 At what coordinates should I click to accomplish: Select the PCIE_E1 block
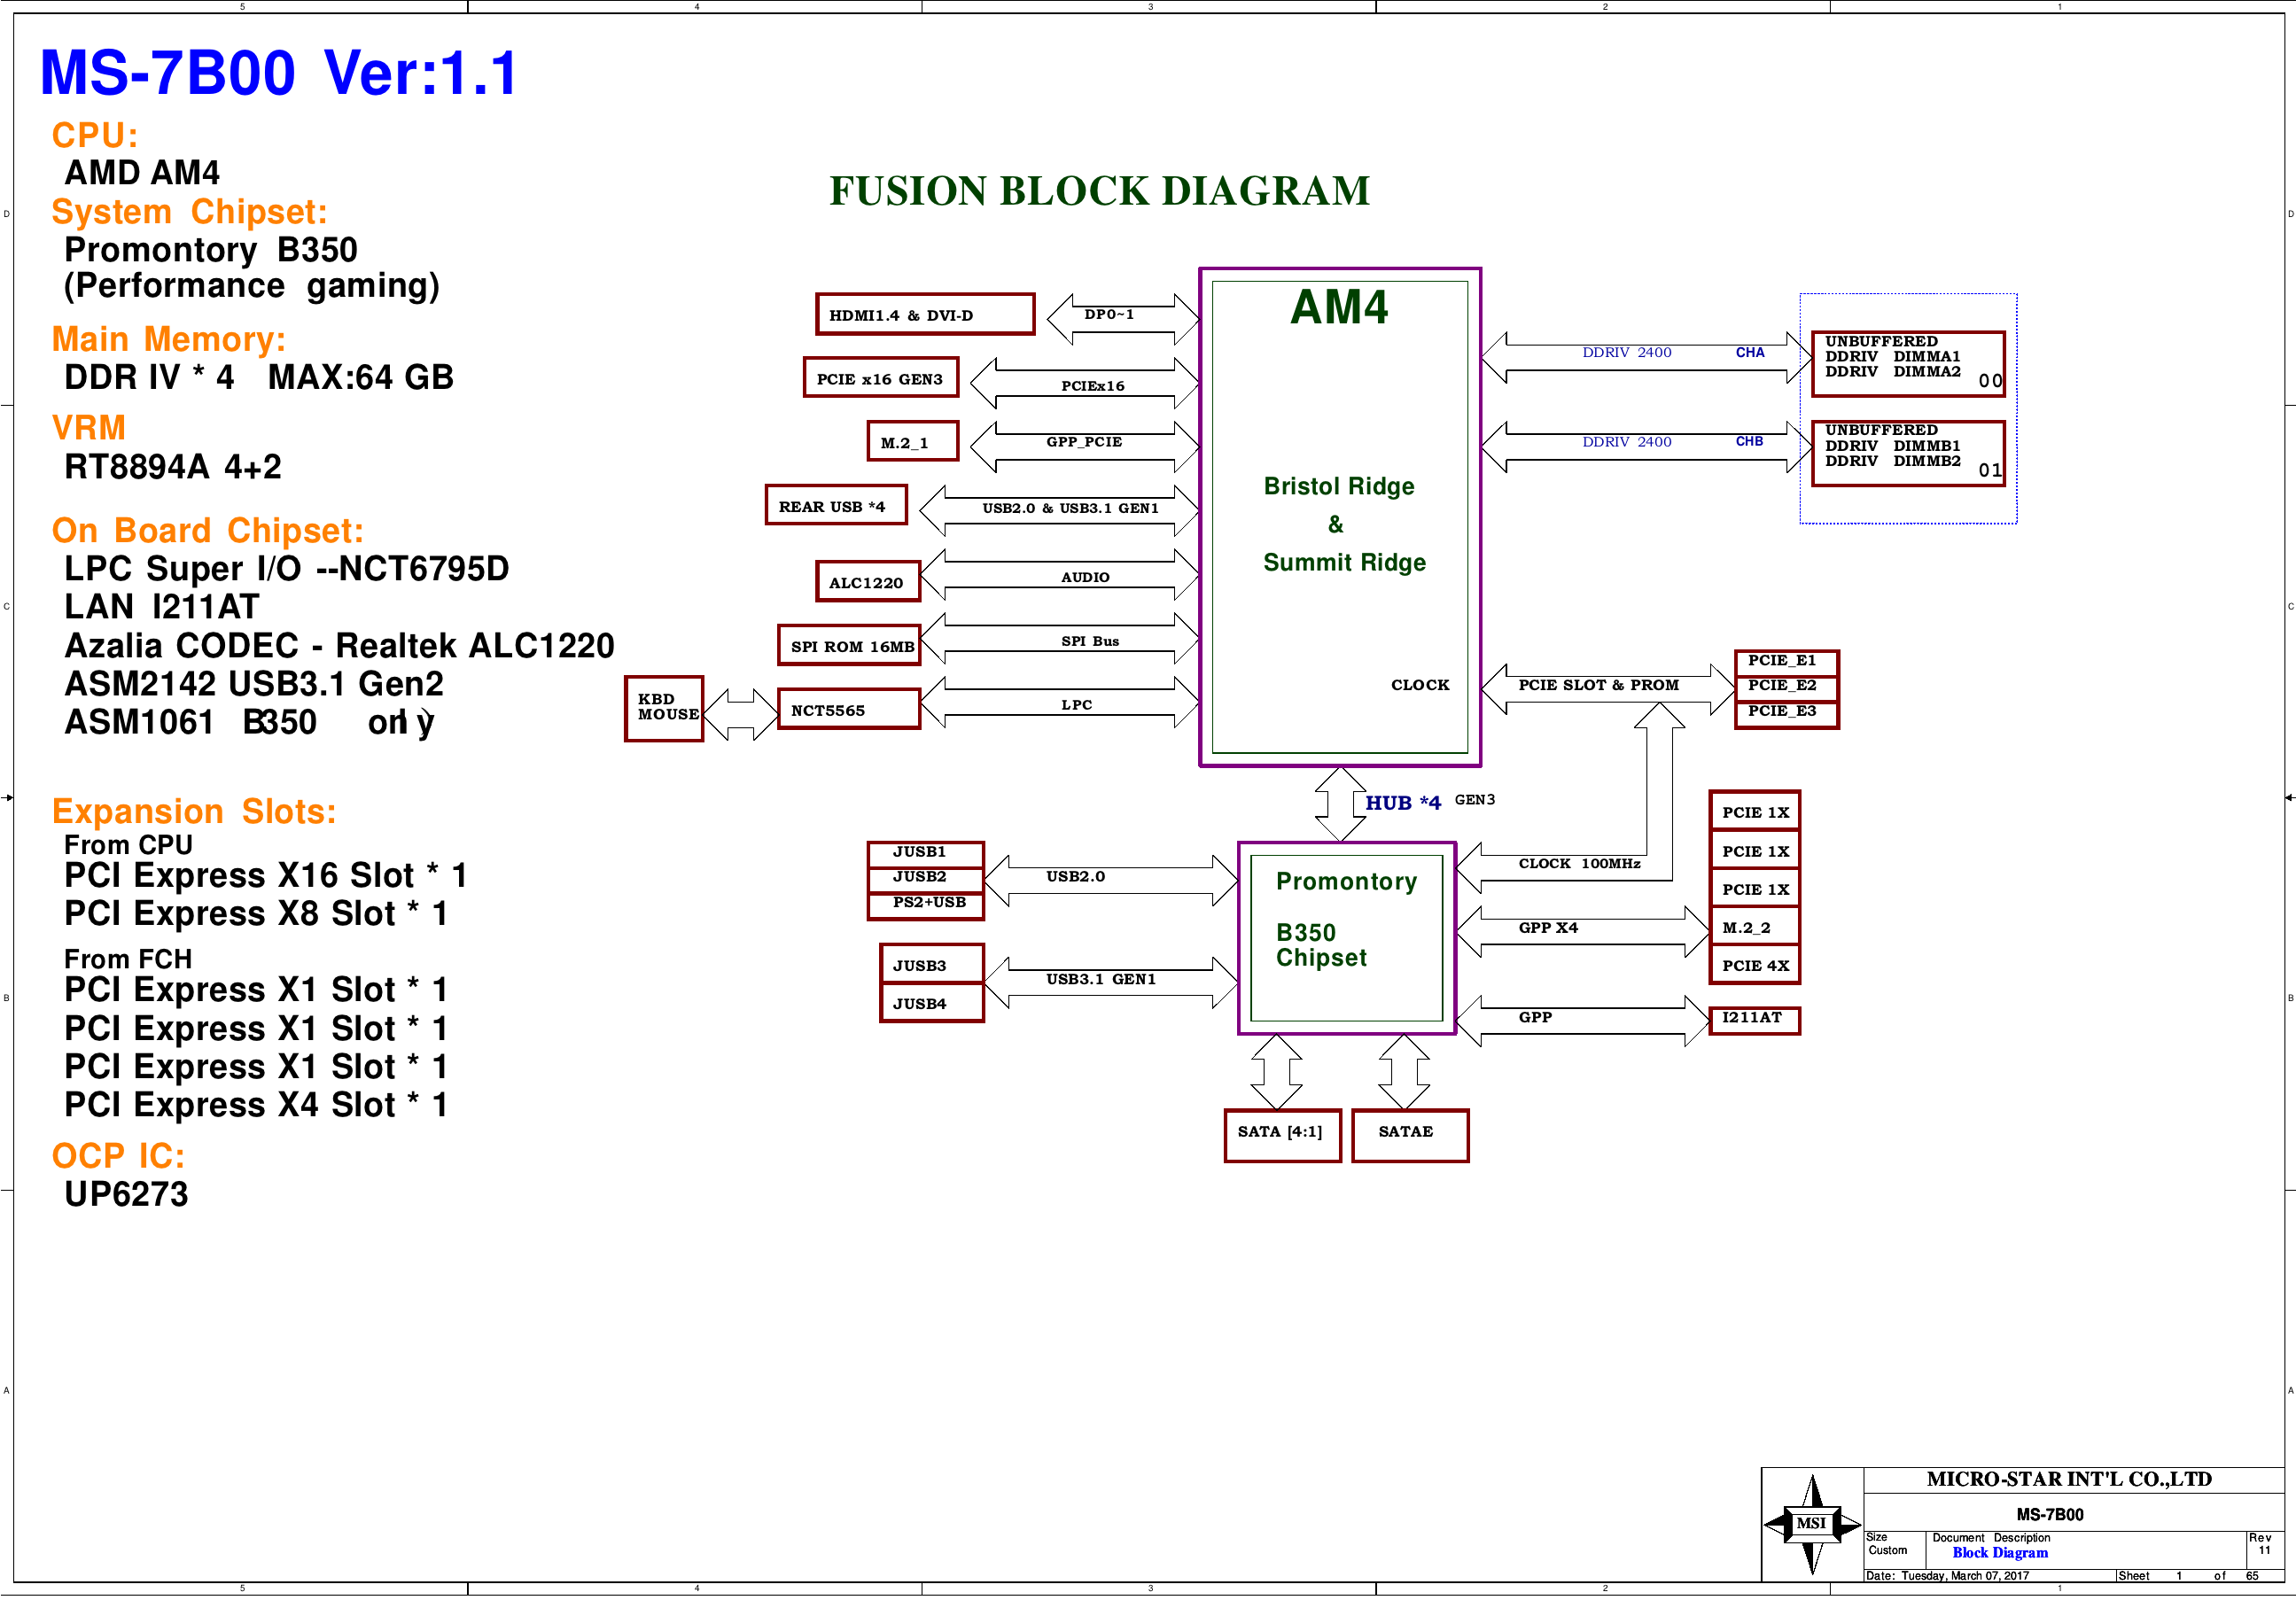point(1786,661)
